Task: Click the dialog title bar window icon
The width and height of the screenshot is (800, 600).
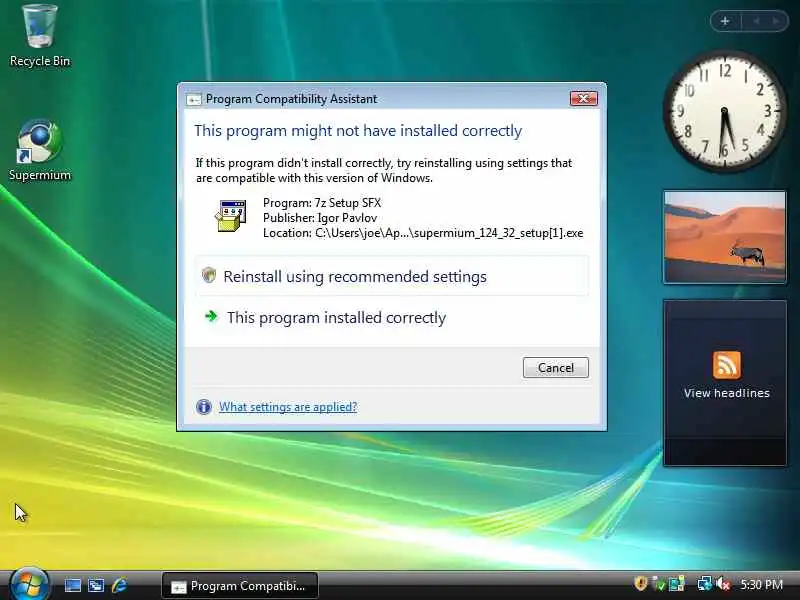Action: pos(193,99)
